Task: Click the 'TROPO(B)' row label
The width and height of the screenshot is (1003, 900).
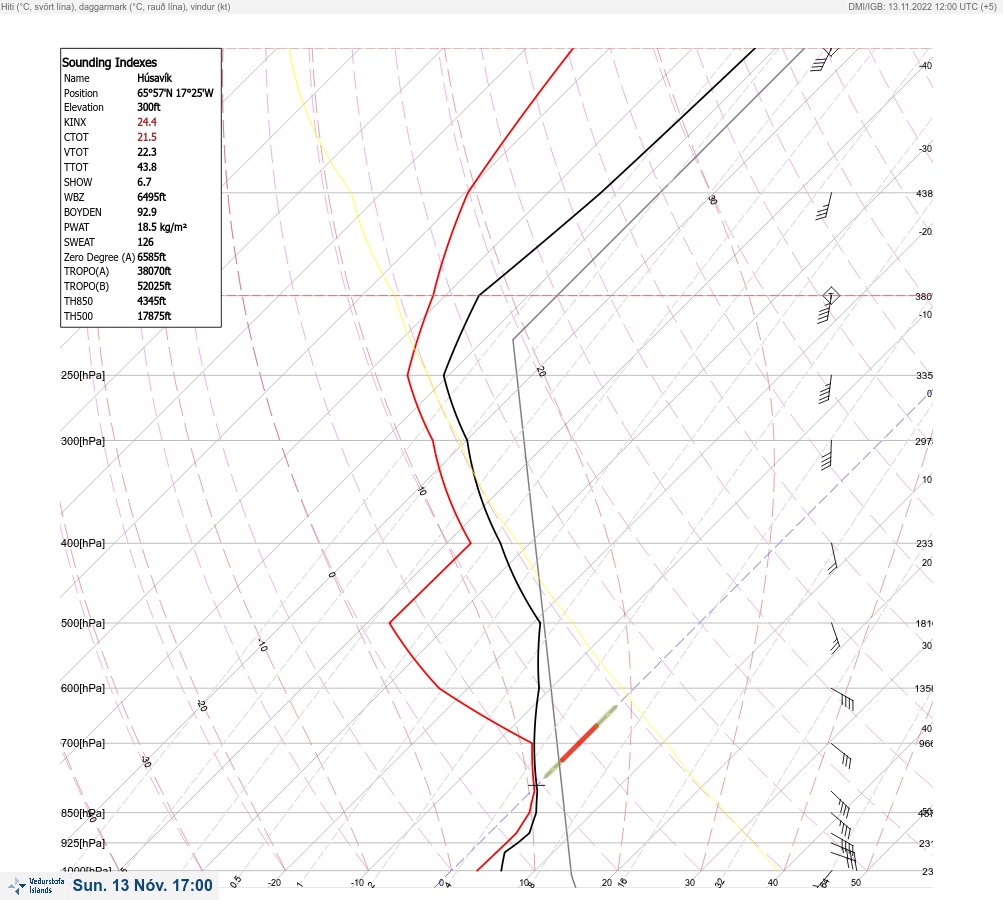Action: (x=86, y=286)
